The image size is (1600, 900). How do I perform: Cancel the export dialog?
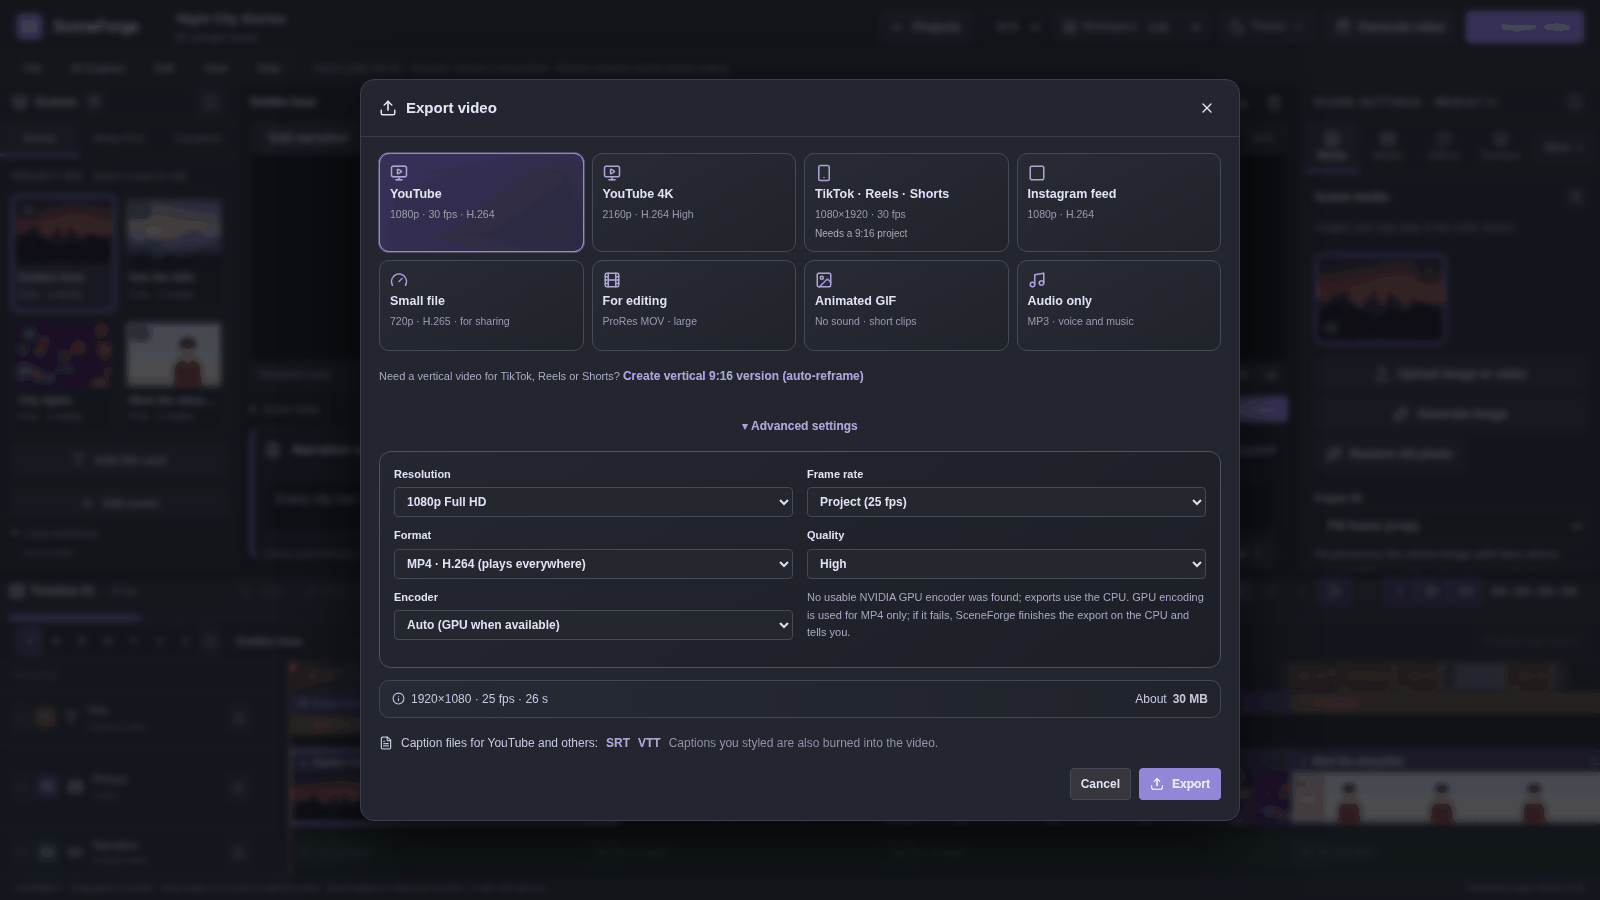pyautogui.click(x=1100, y=784)
